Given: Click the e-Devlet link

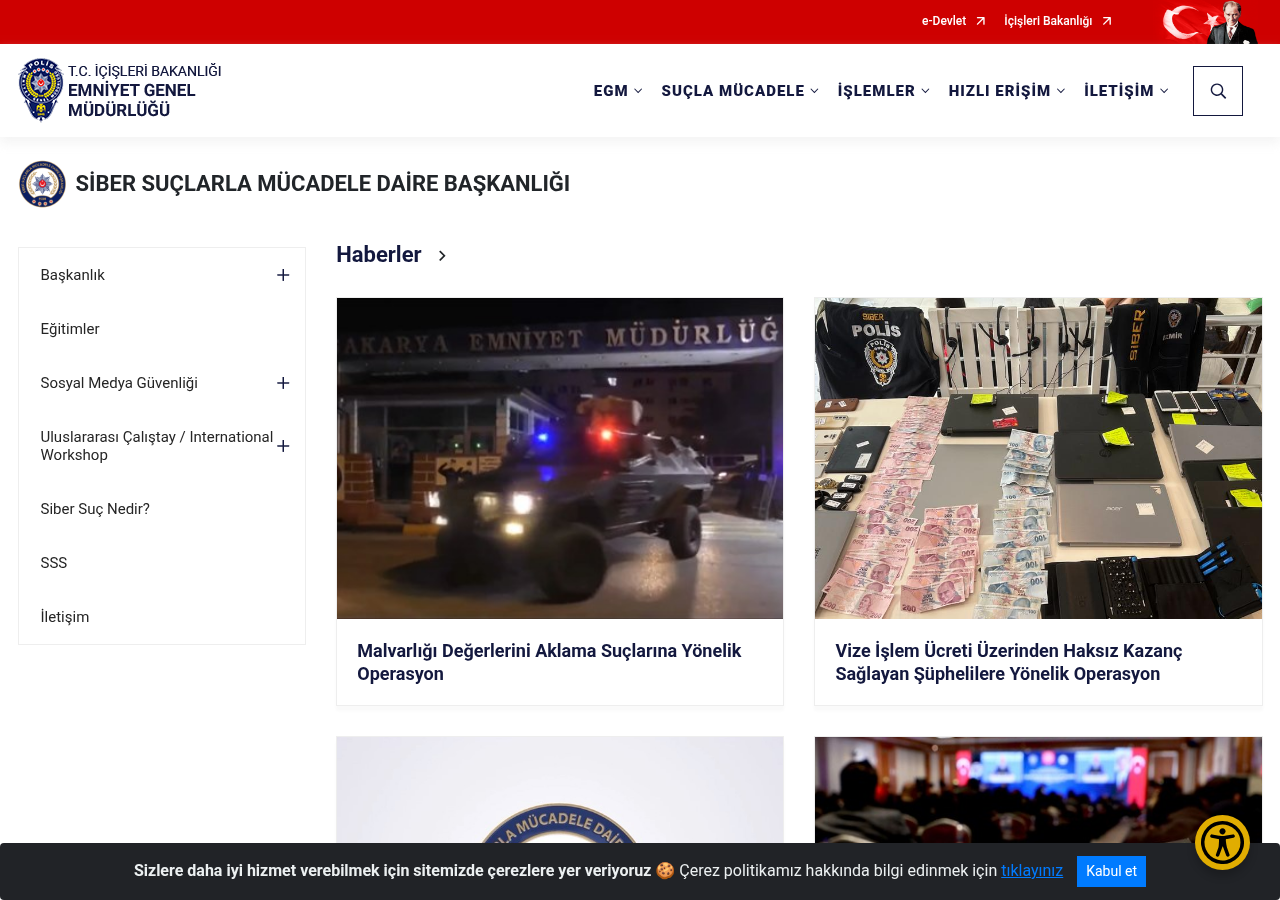Looking at the screenshot, I should (944, 21).
